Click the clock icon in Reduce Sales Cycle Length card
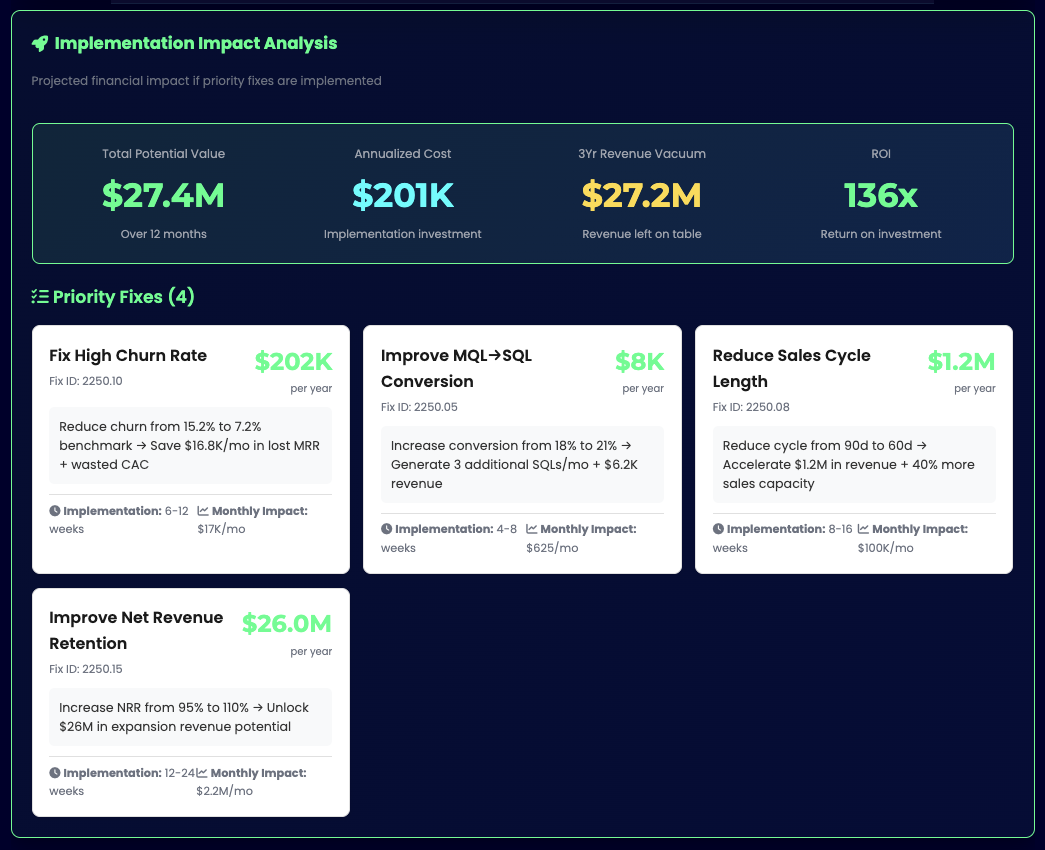Image resolution: width=1045 pixels, height=850 pixels. [x=717, y=528]
